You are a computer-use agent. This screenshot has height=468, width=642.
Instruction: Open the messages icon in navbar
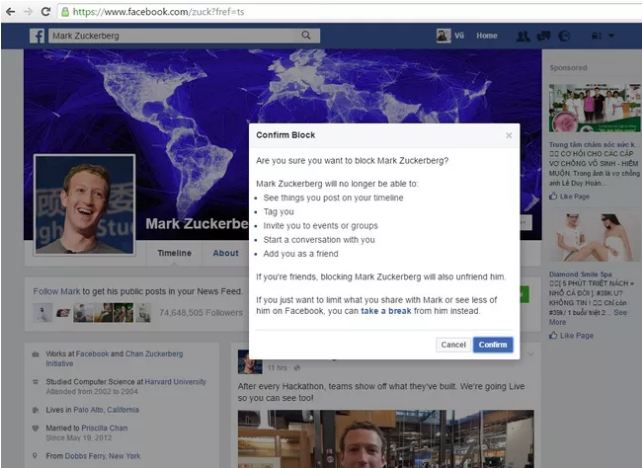[543, 36]
